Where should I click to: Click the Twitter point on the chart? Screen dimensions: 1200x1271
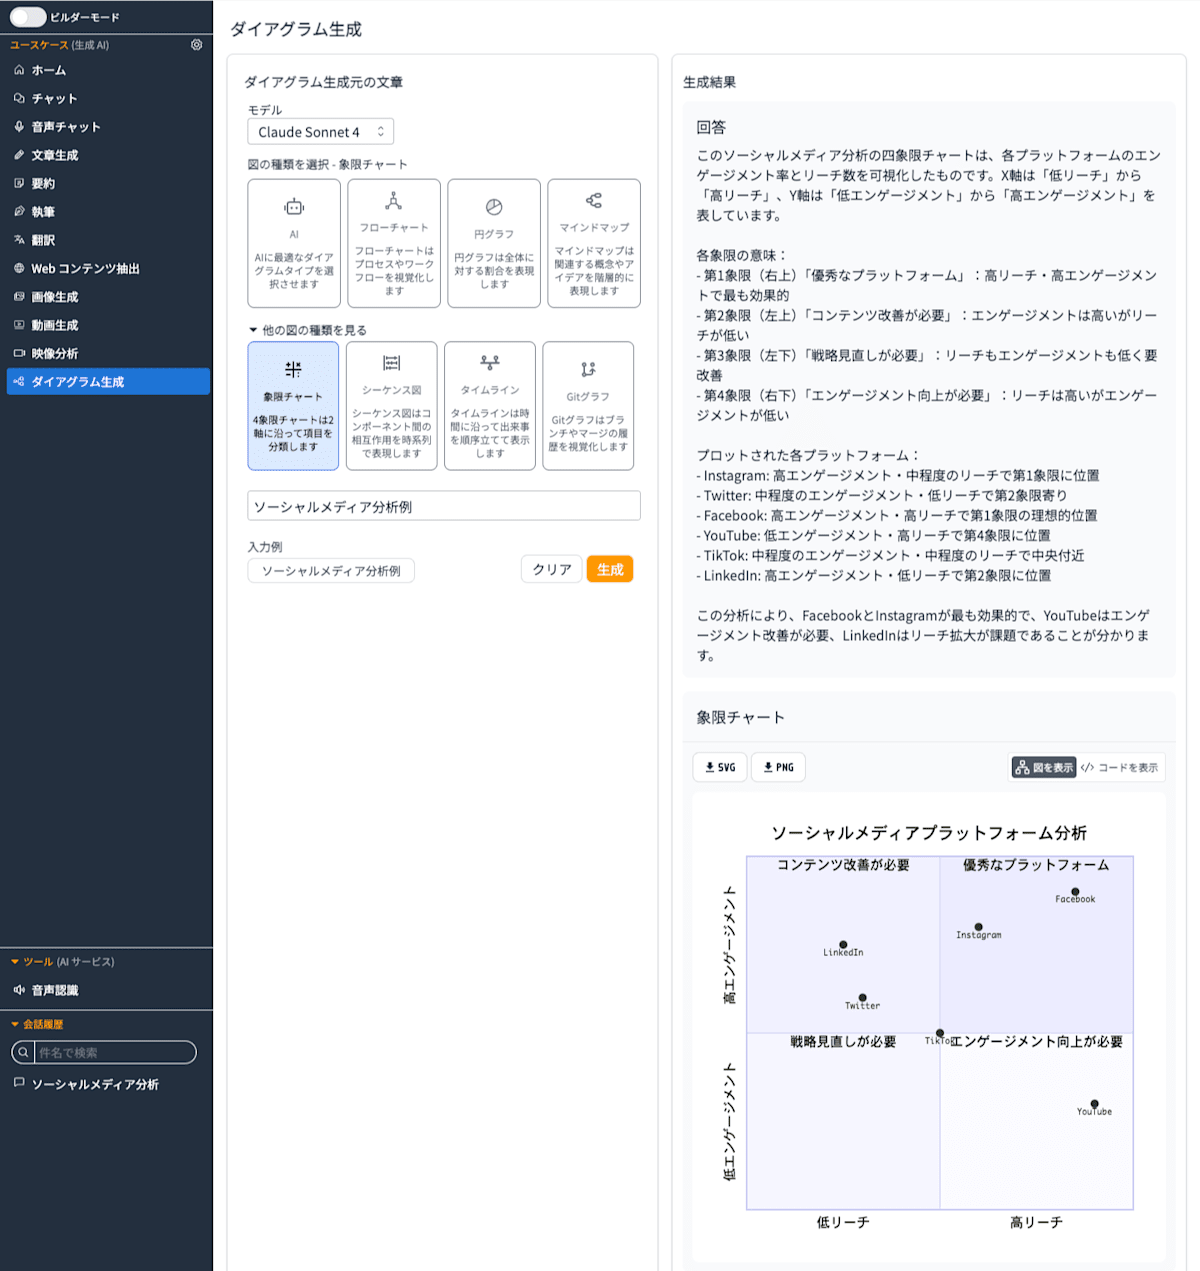(862, 998)
